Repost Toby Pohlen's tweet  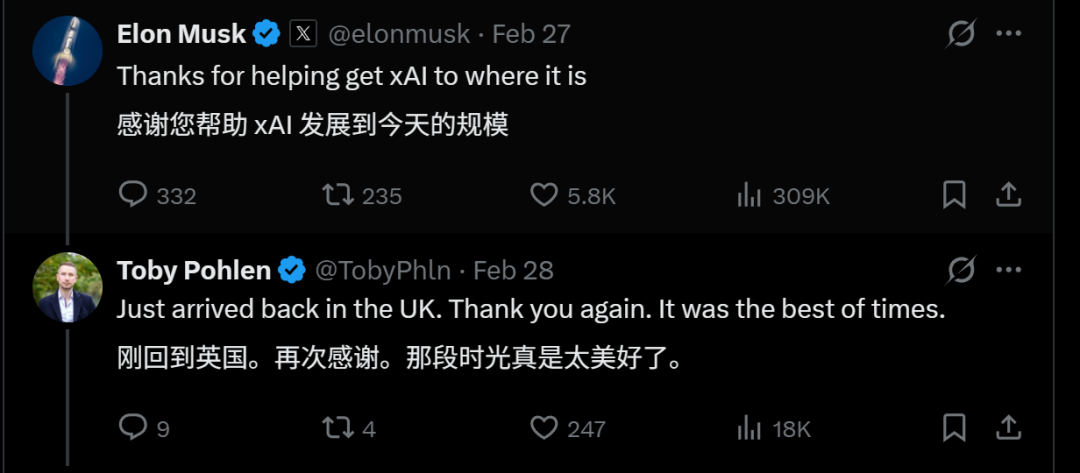[338, 428]
